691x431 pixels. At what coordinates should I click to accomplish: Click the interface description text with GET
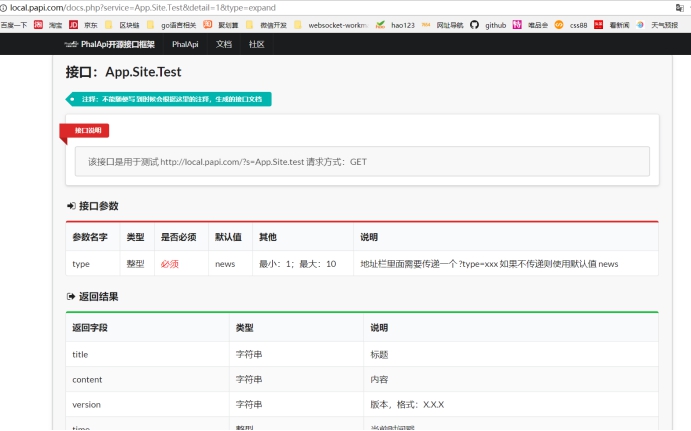[227, 162]
